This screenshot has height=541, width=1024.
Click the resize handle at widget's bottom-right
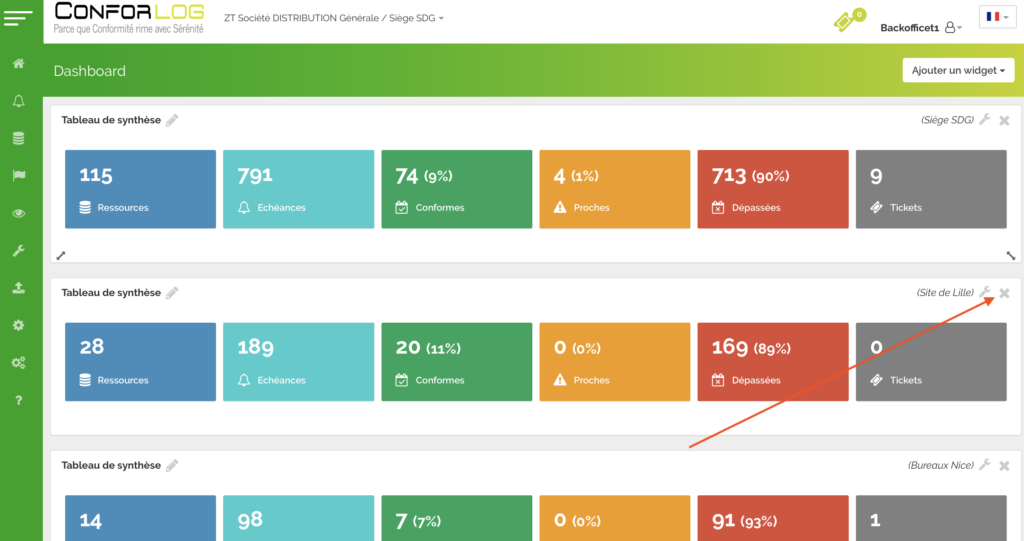1010,255
